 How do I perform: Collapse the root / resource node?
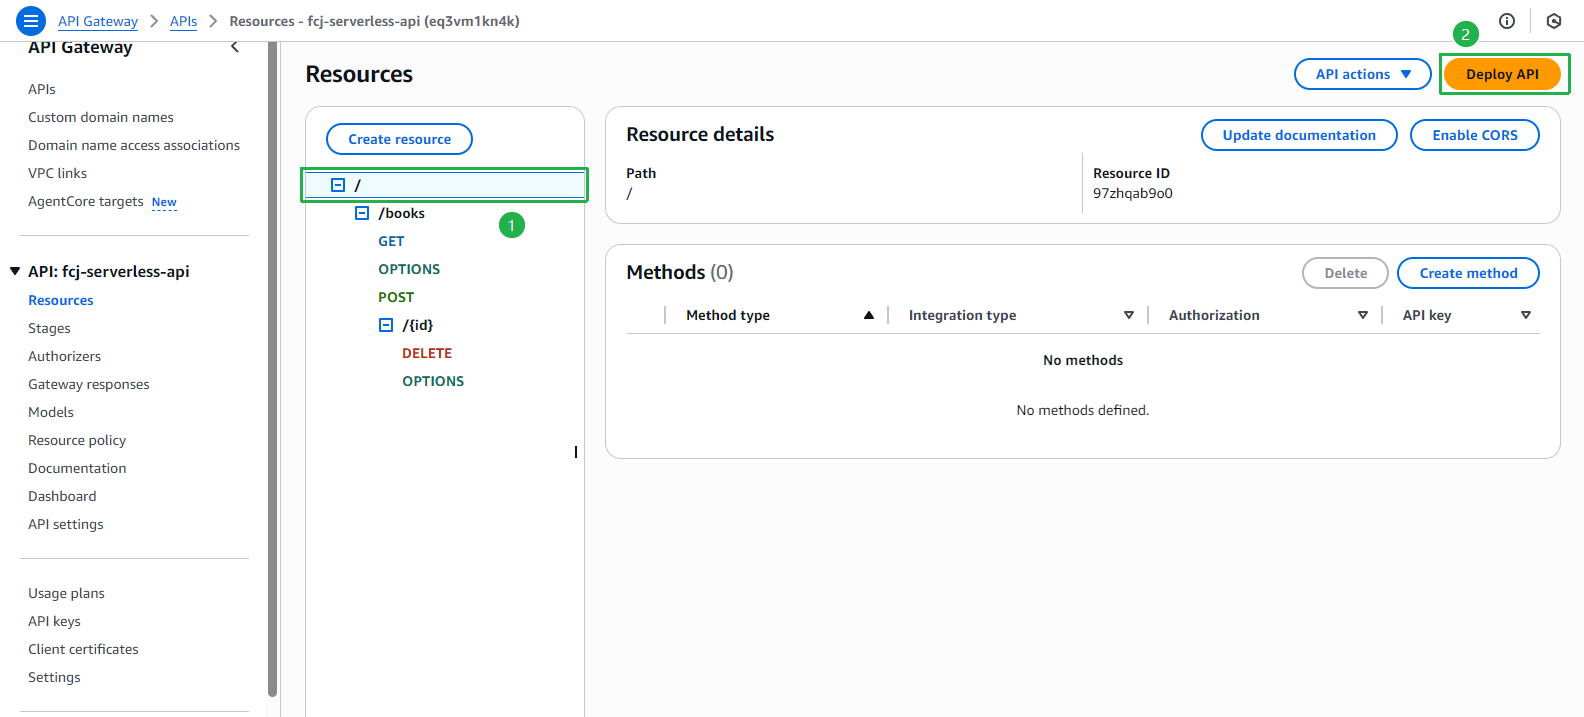click(x=338, y=185)
